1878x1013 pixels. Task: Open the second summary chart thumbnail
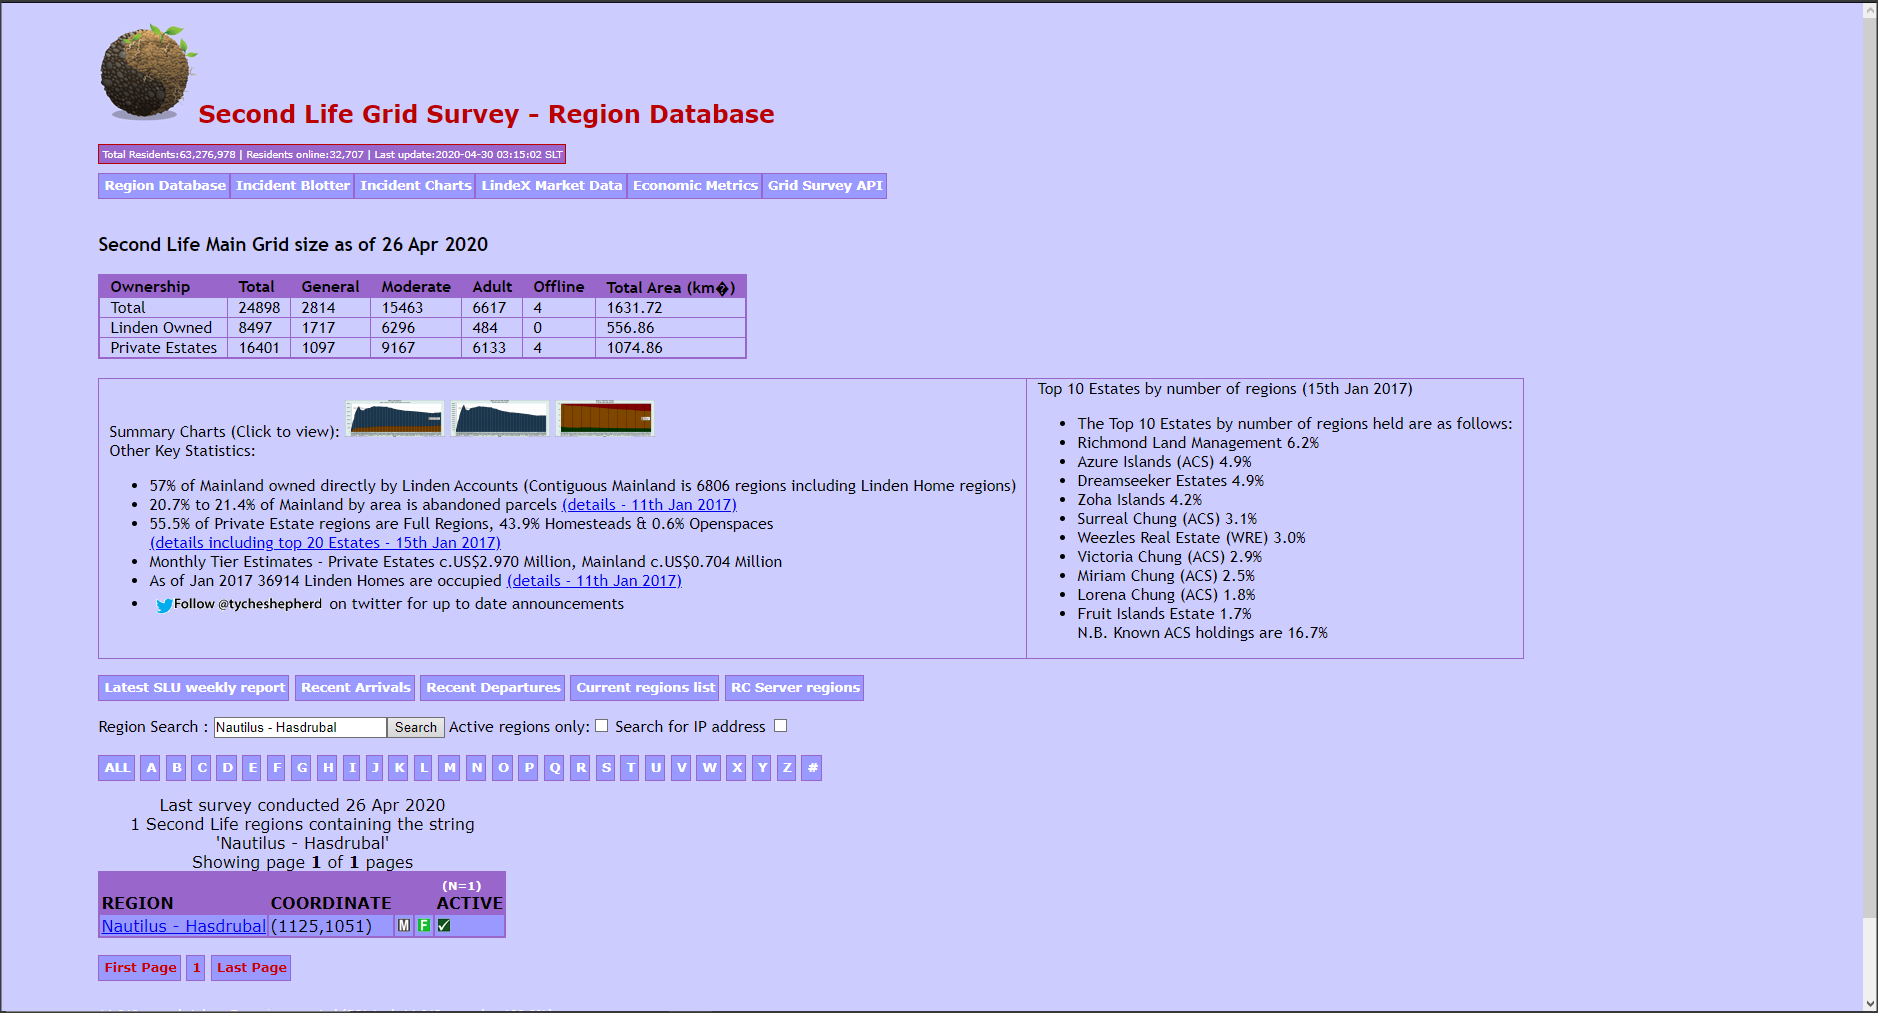(x=500, y=418)
